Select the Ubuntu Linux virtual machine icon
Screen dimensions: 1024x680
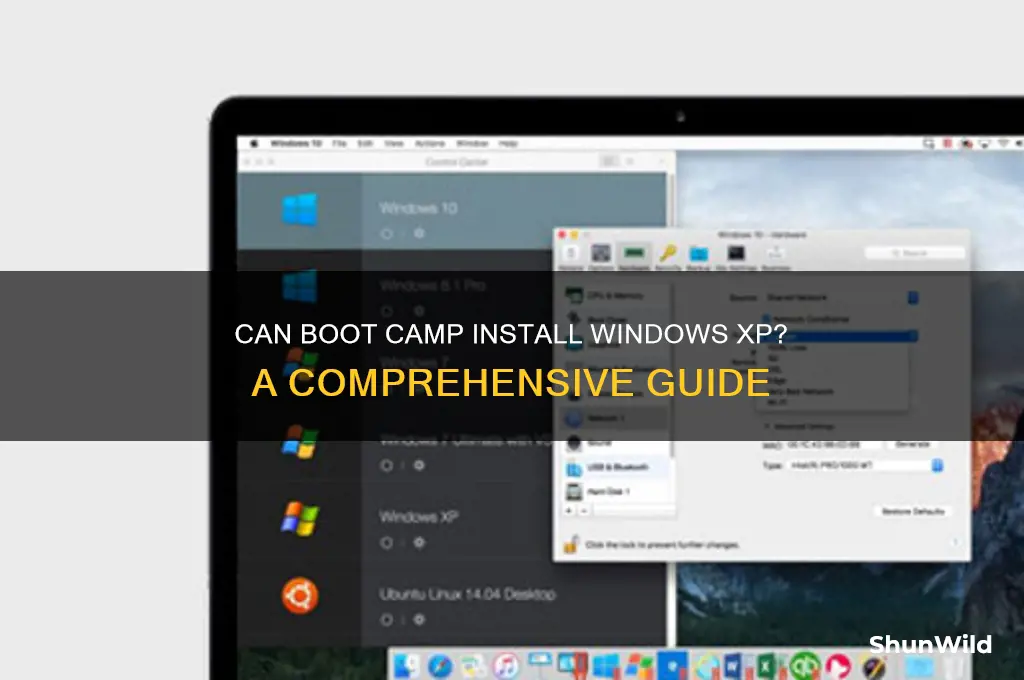coord(300,596)
